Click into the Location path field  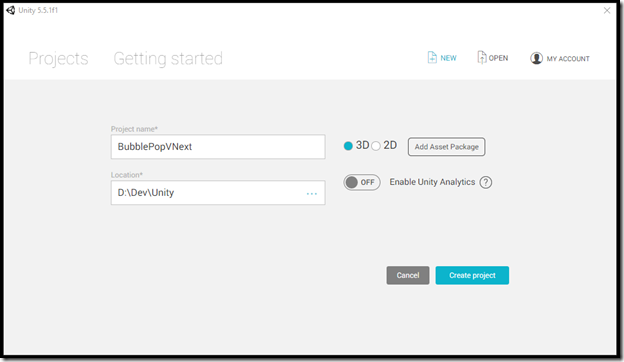(x=218, y=193)
